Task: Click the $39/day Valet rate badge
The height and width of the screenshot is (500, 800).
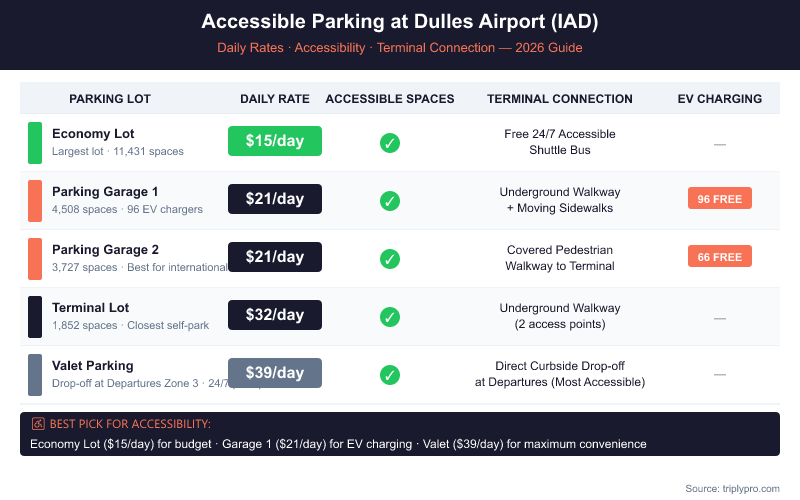Action: tap(275, 373)
